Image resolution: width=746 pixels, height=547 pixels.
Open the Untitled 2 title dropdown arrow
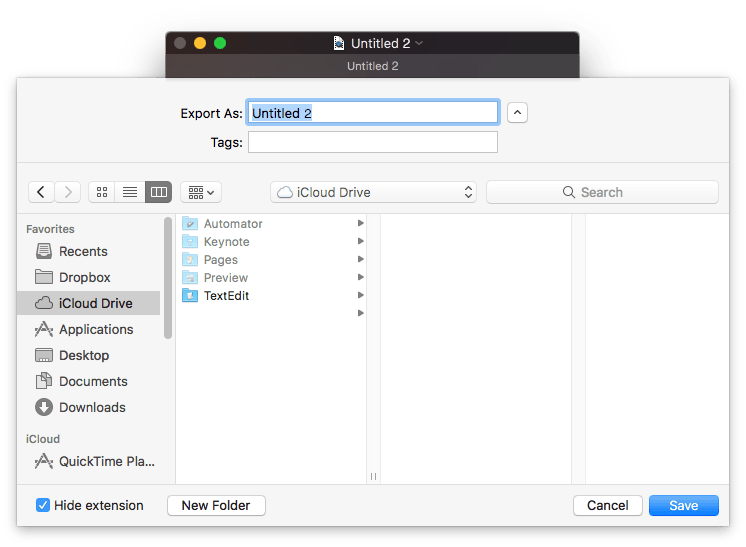tap(419, 43)
